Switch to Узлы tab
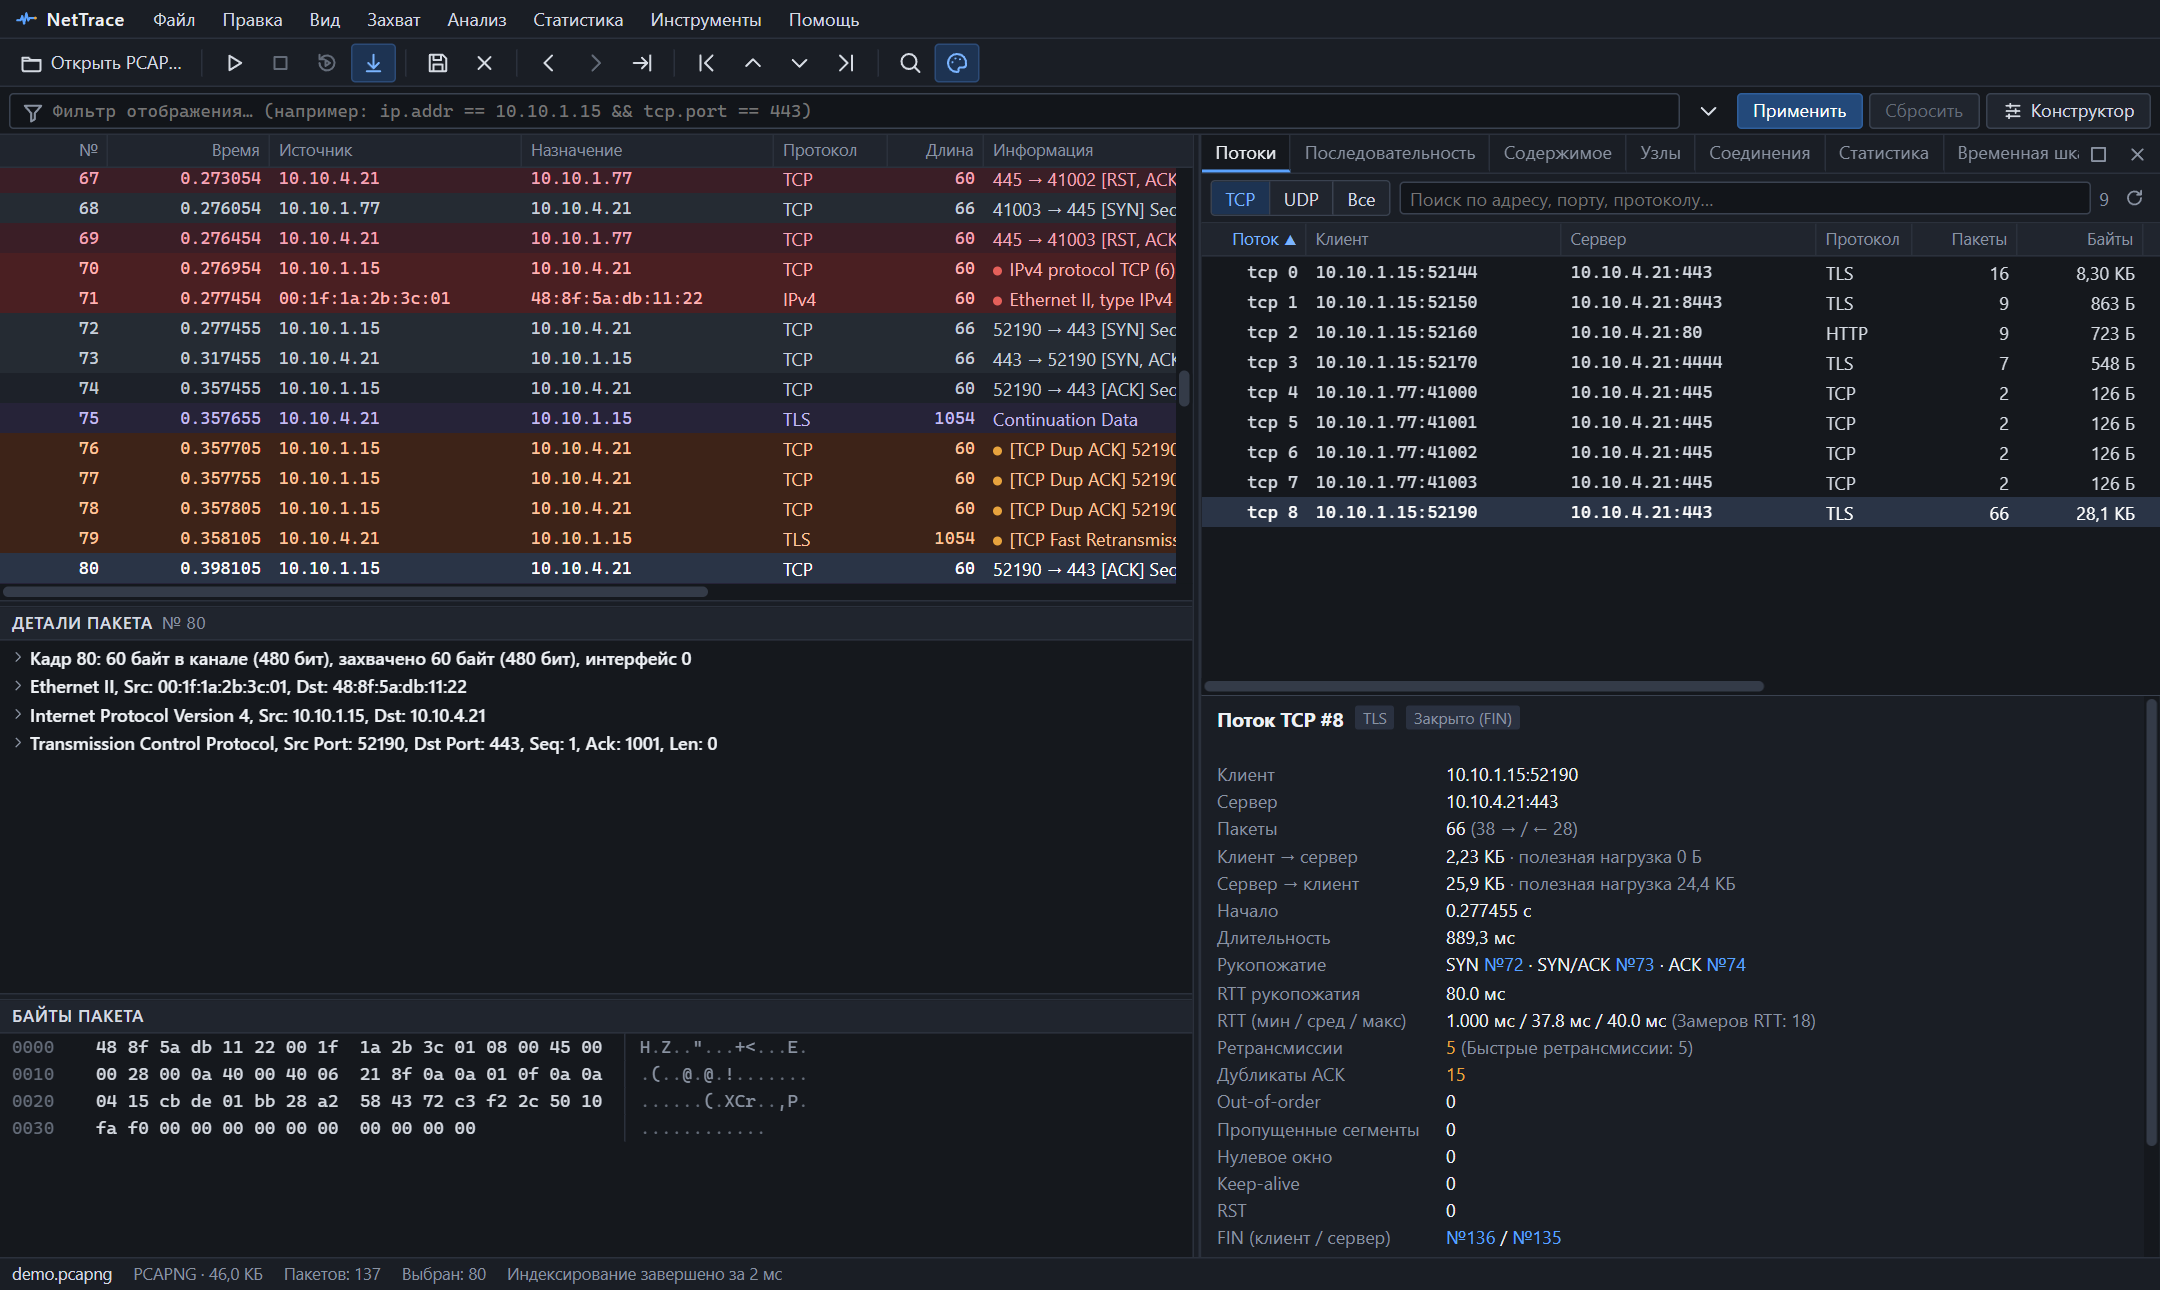 (x=1660, y=153)
